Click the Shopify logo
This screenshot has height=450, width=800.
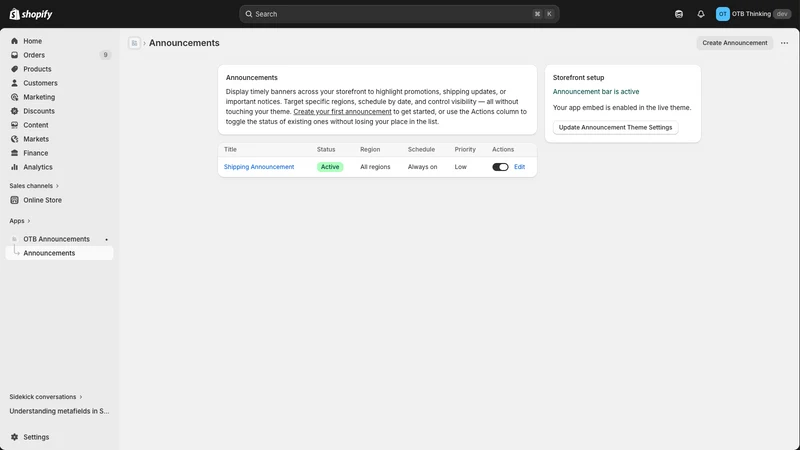pyautogui.click(x=31, y=14)
